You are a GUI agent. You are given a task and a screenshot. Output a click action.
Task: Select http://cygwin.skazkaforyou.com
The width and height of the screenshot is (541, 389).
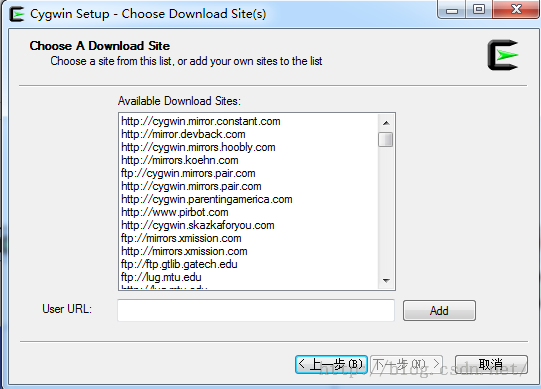pyautogui.click(x=198, y=225)
